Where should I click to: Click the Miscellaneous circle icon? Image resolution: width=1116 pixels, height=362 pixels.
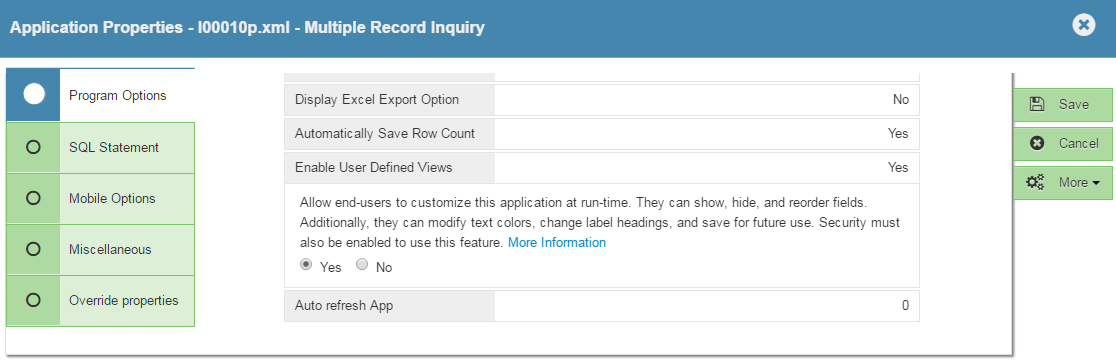[x=33, y=250]
